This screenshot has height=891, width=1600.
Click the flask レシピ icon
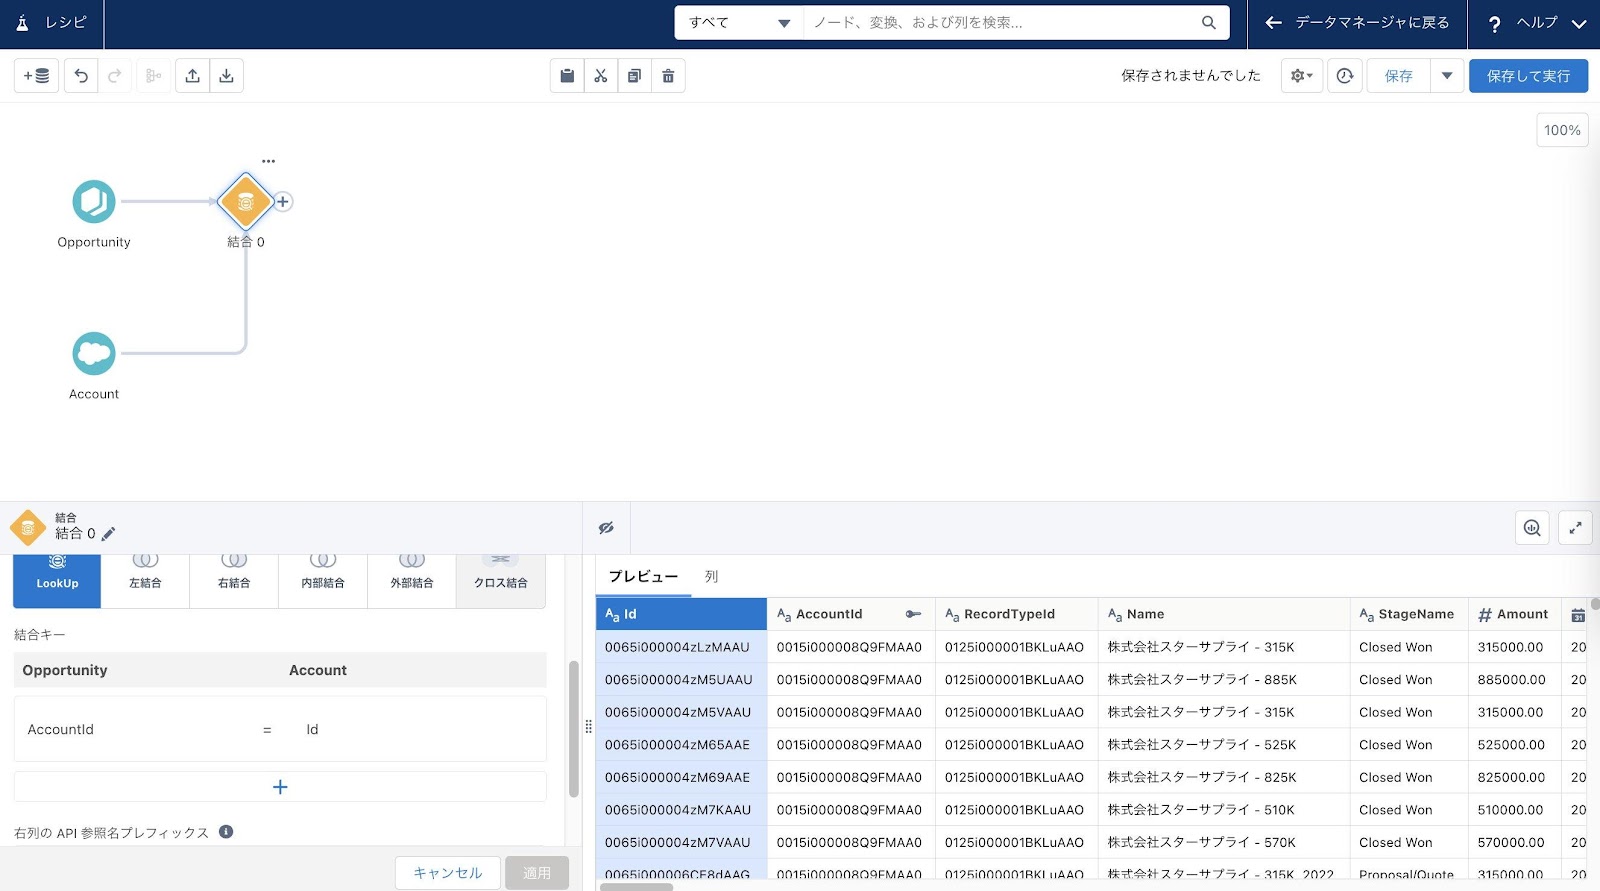coord(22,23)
